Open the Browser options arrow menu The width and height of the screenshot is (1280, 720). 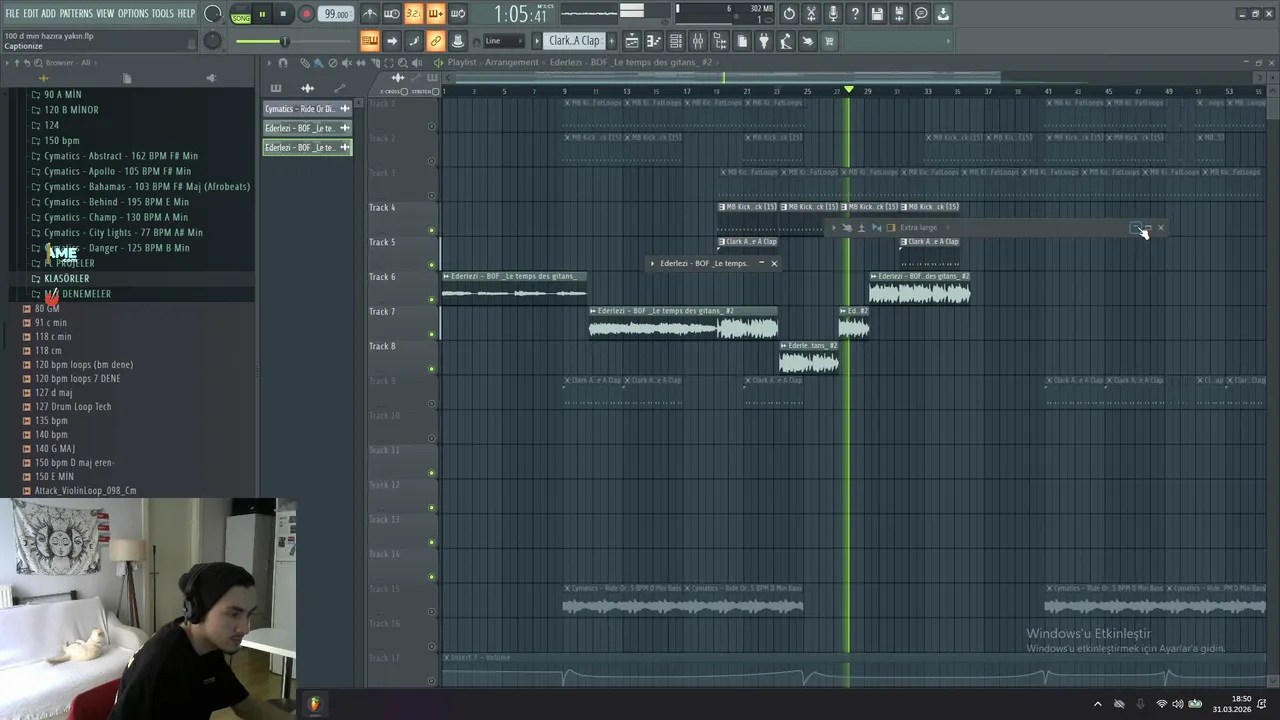click(7, 62)
